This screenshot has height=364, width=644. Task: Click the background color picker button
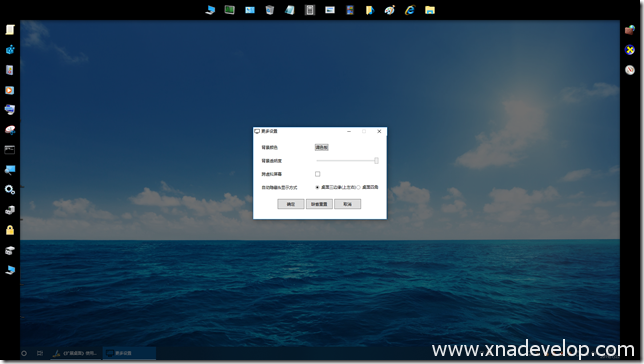322,147
